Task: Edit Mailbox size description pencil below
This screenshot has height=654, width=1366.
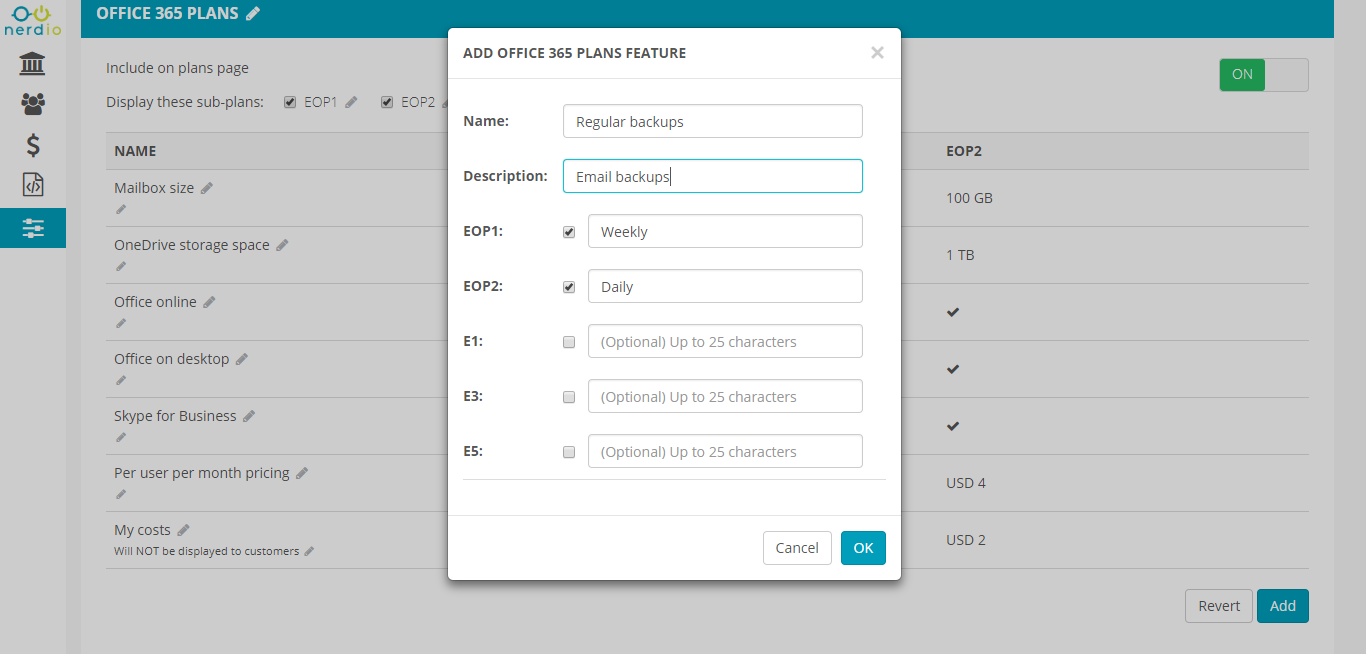Action: tap(121, 209)
